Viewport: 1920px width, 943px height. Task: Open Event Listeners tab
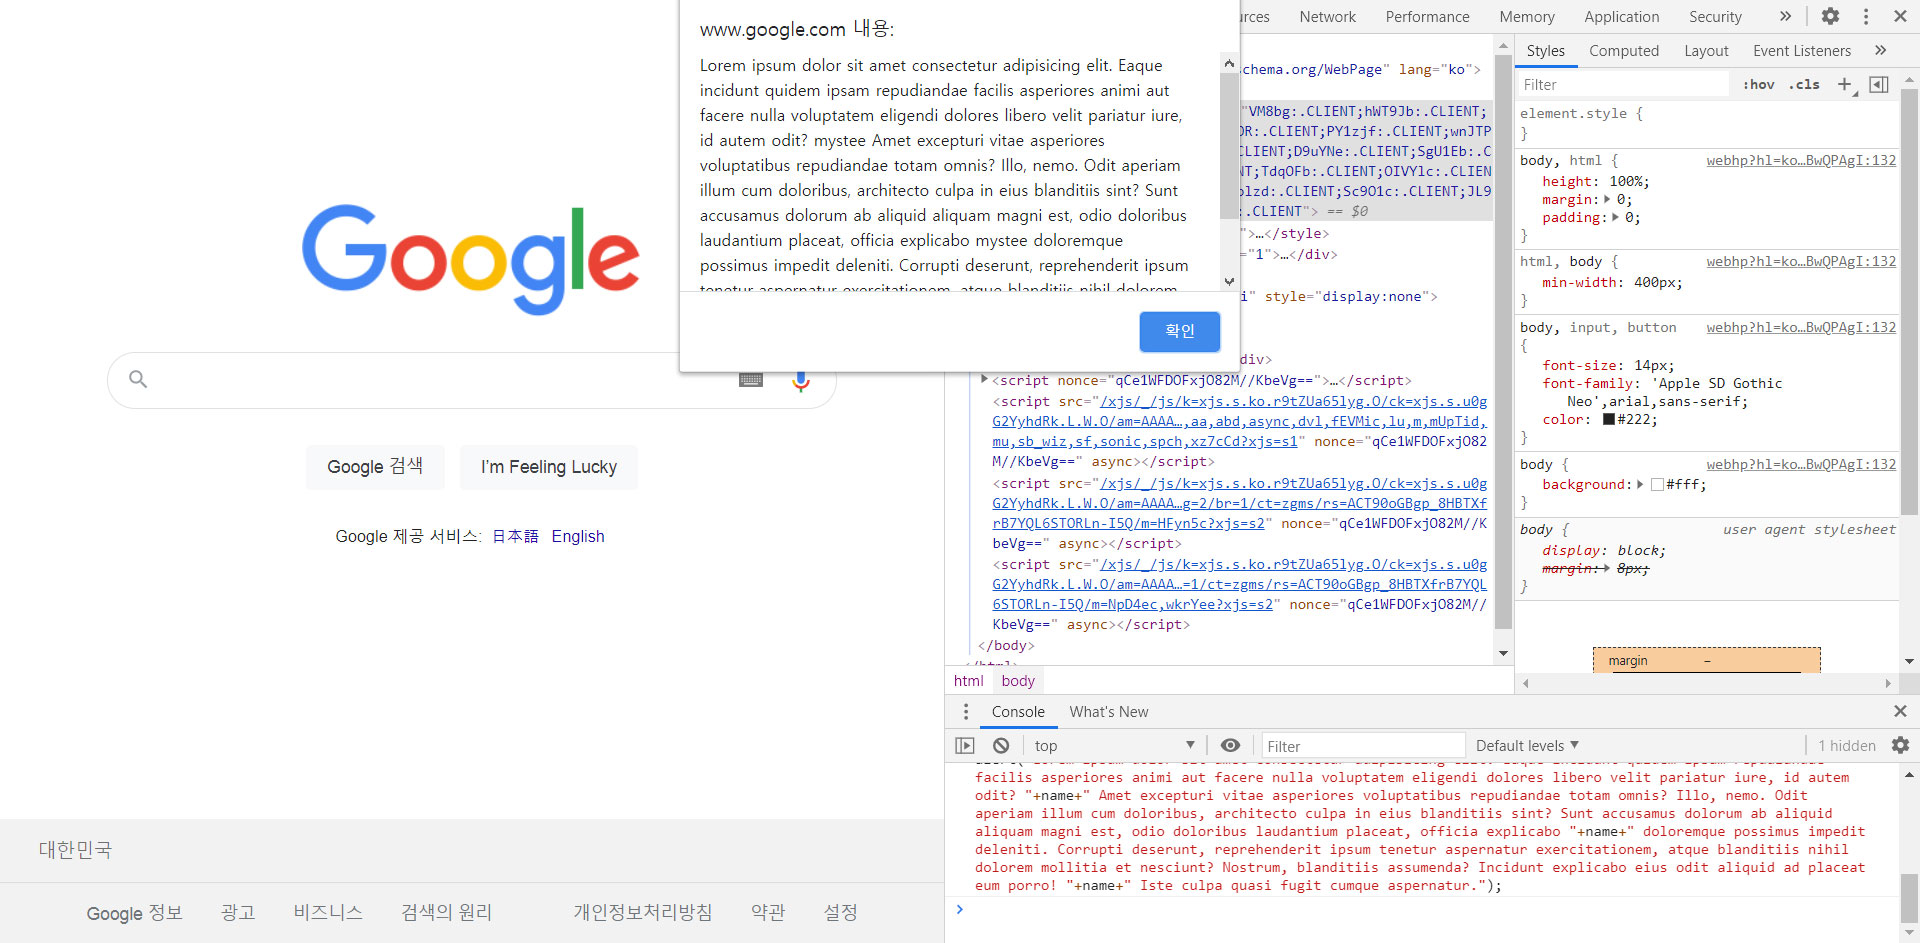point(1801,51)
